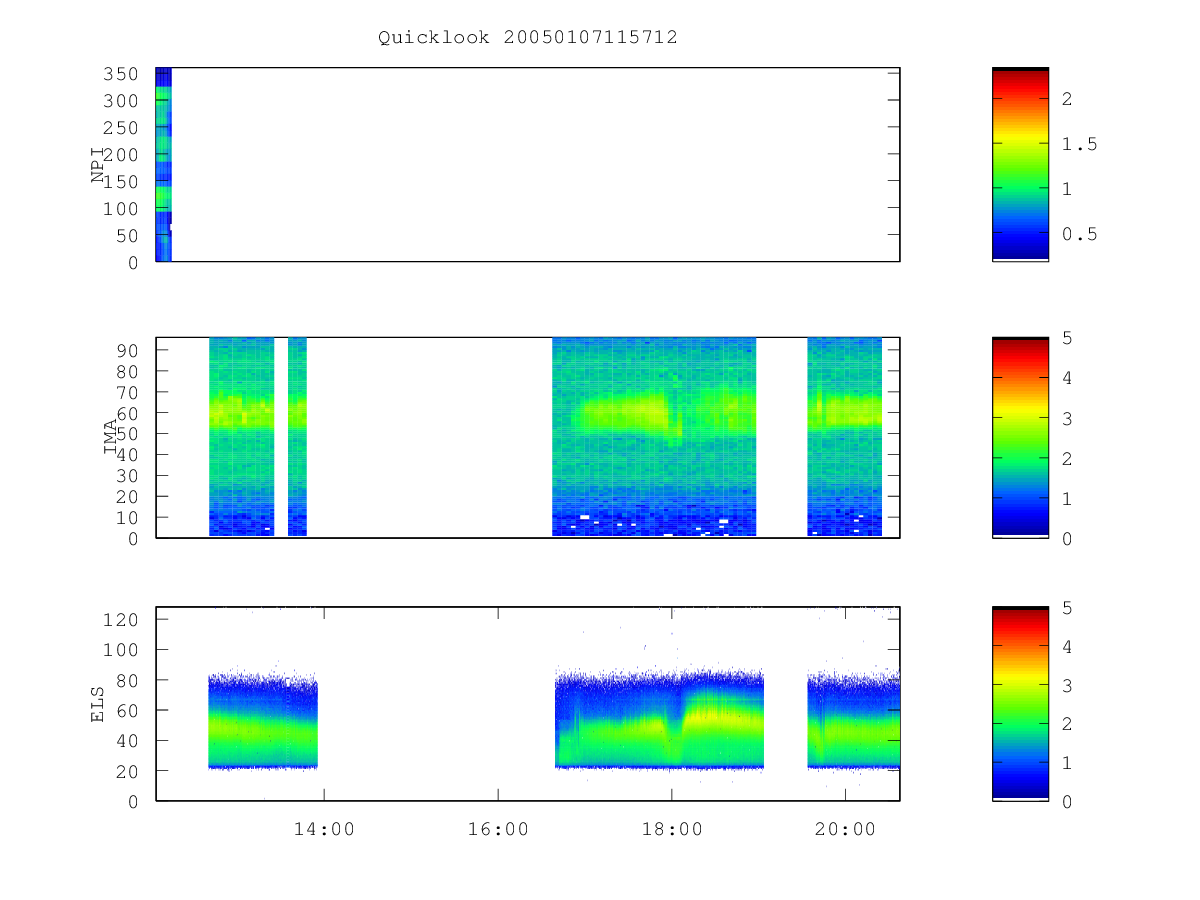Click the 120 tick label on ELS axis

pos(121,619)
